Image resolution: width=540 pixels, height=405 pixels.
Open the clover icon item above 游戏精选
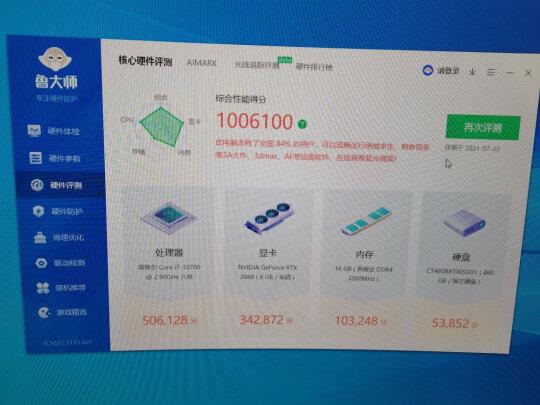61,288
